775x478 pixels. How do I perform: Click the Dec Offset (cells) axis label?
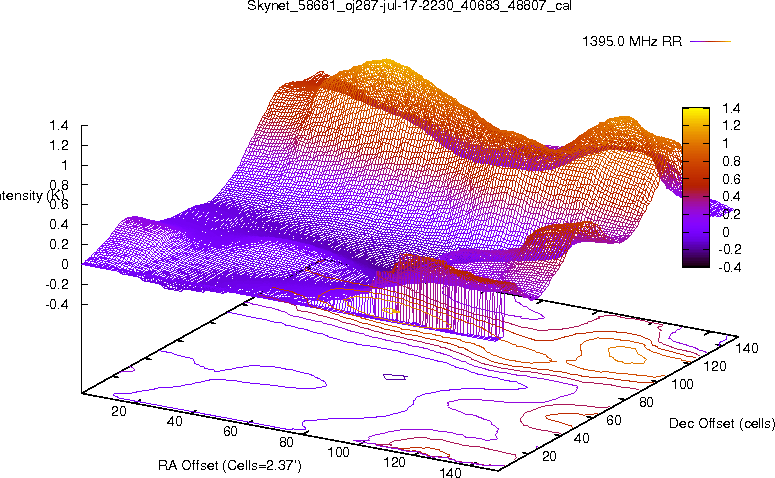point(722,423)
